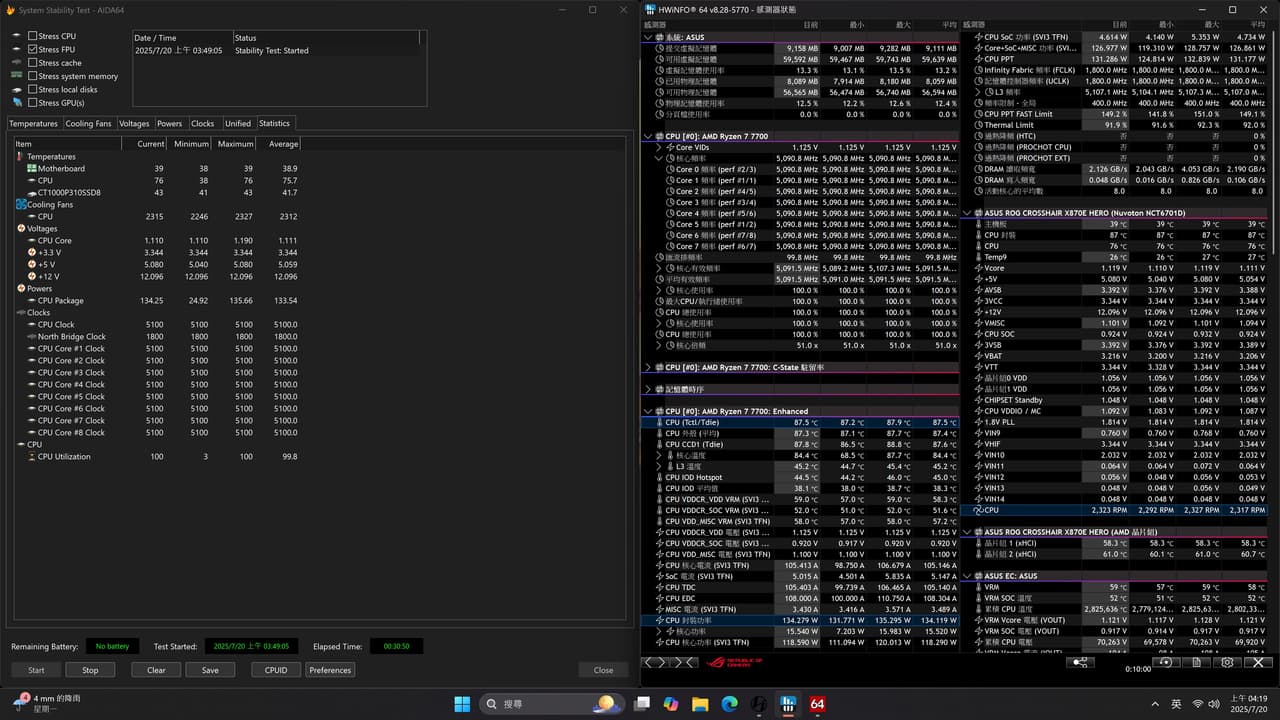This screenshot has height=720, width=1280.
Task: Open the Voltages tab
Action: [x=134, y=124]
